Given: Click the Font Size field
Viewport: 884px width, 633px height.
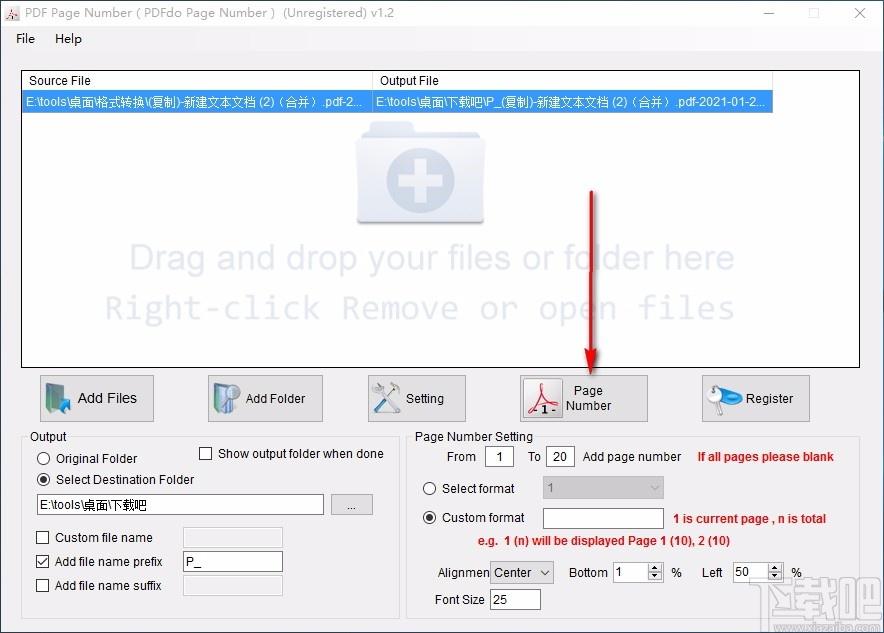Looking at the screenshot, I should 515,600.
